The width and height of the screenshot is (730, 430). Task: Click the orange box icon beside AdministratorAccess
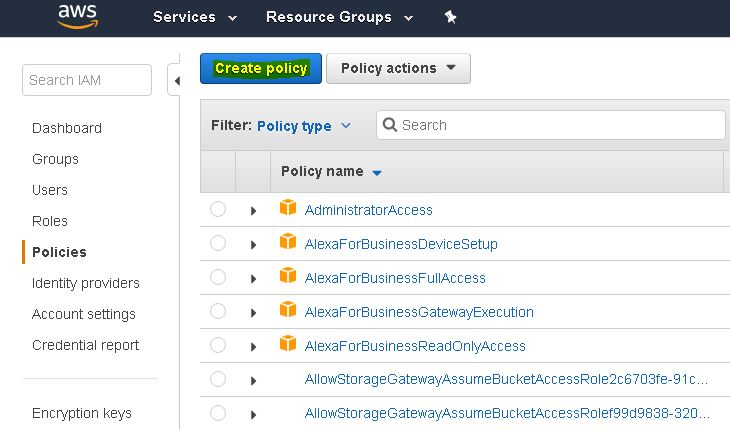click(x=288, y=209)
